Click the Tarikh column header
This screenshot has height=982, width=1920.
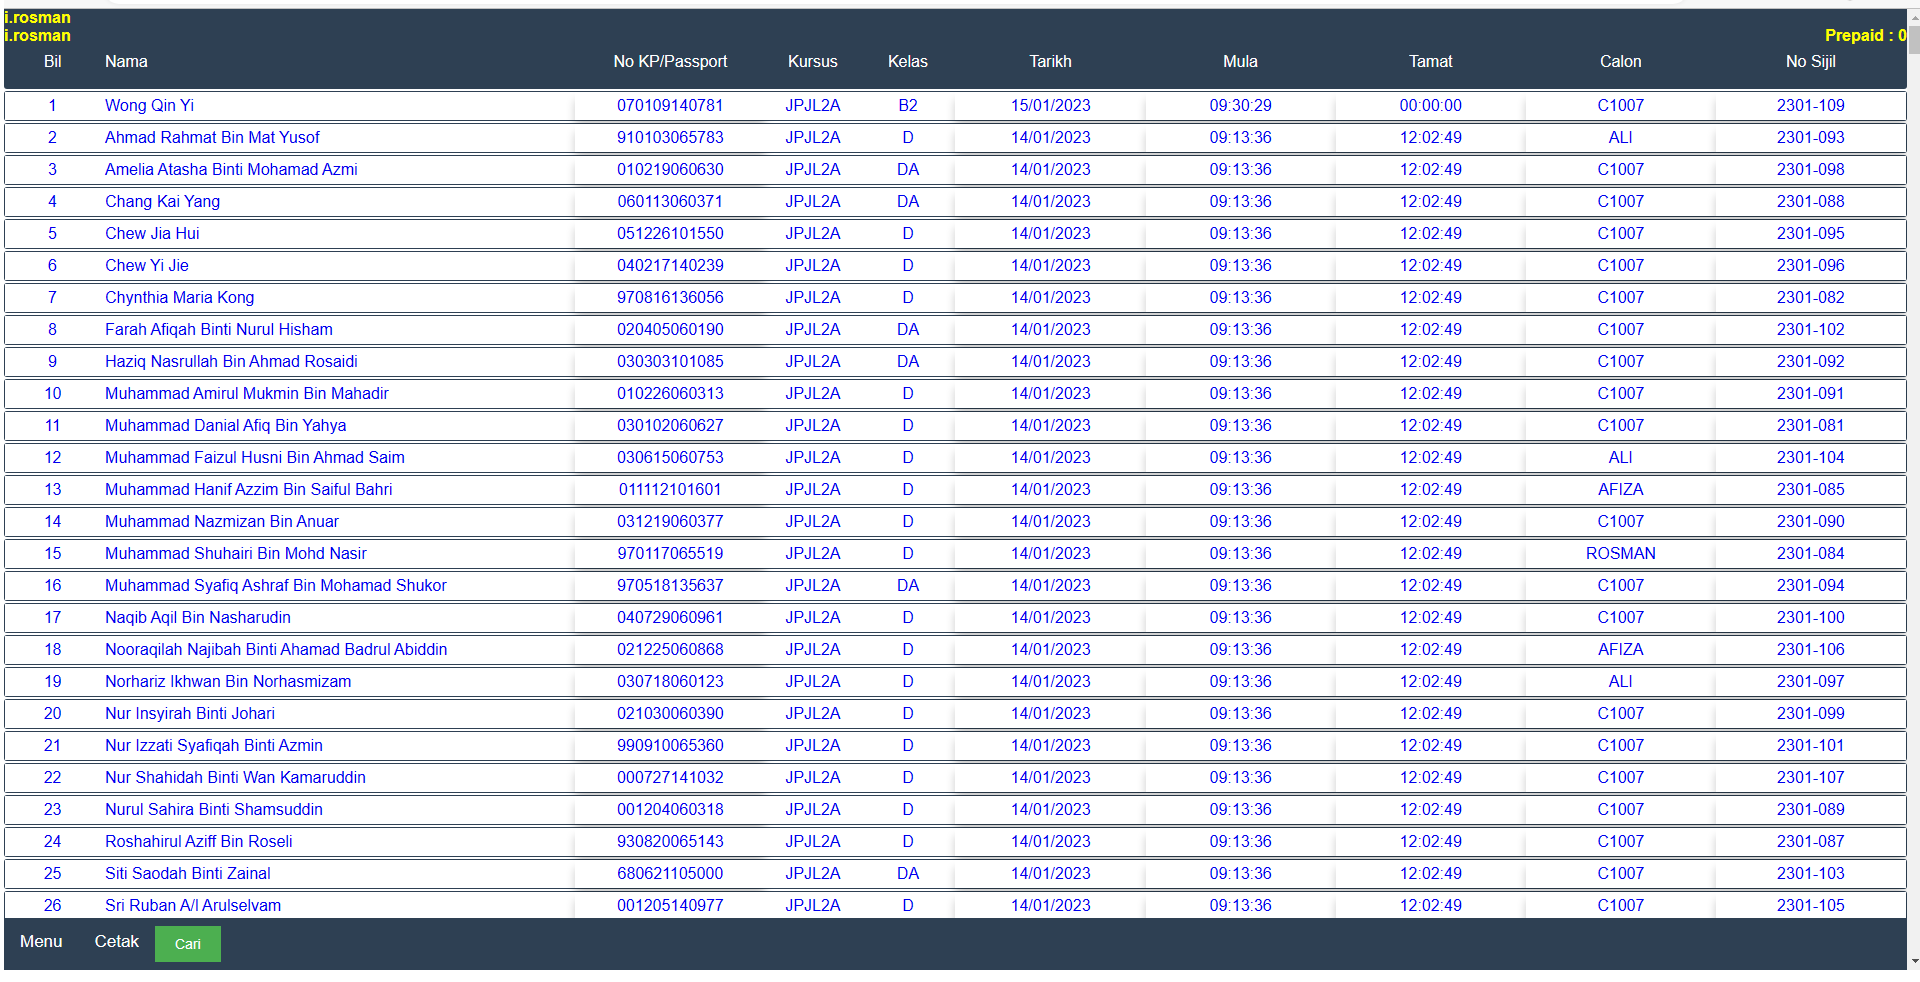point(1050,62)
